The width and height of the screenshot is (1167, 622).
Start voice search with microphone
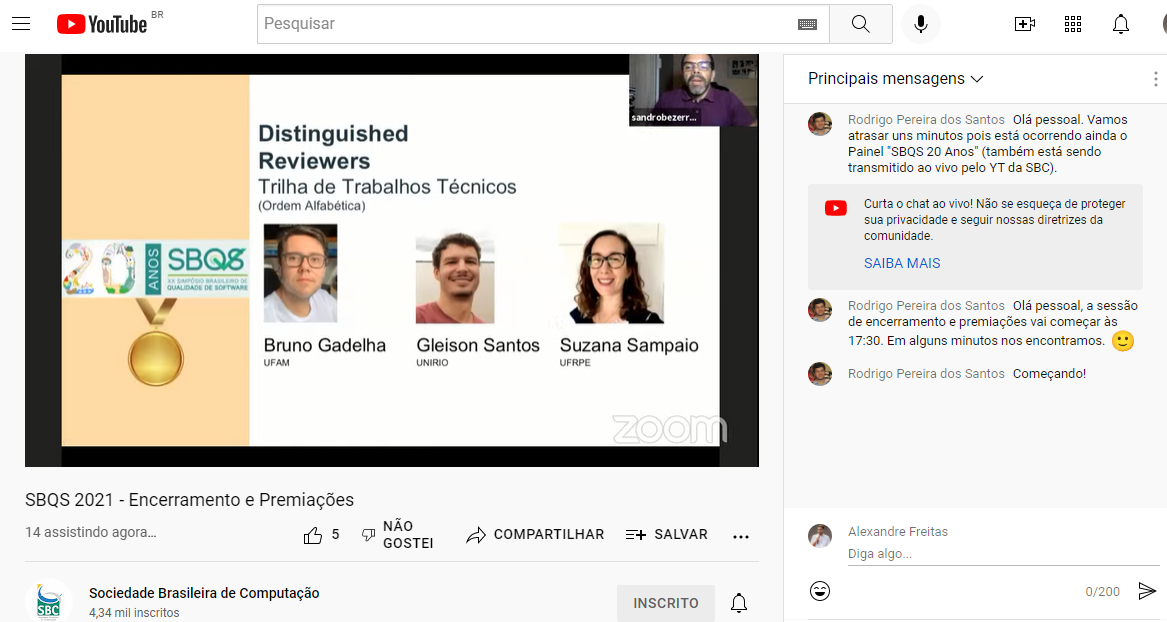(921, 24)
